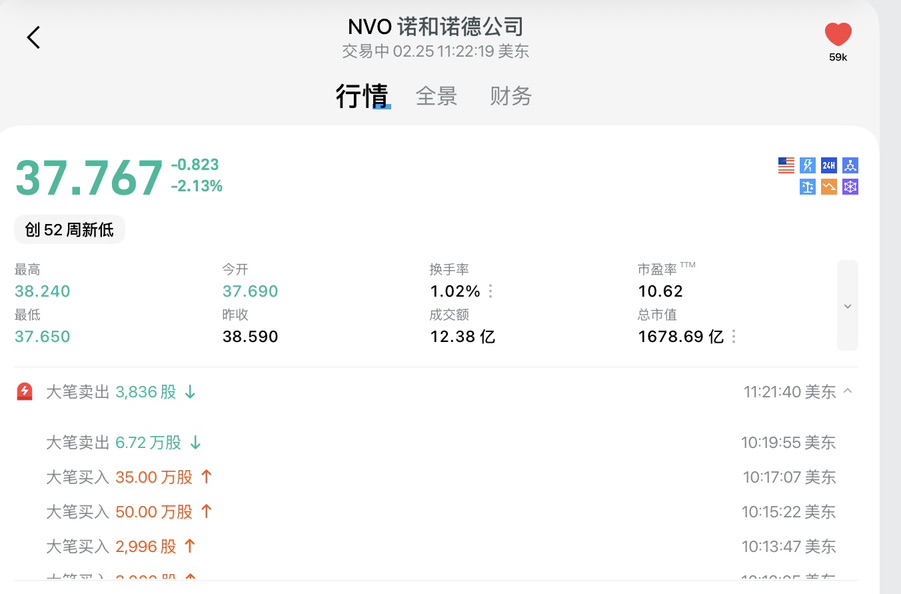This screenshot has width=901, height=594.
Task: Click the purple hexagon web icon
Action: tap(850, 187)
